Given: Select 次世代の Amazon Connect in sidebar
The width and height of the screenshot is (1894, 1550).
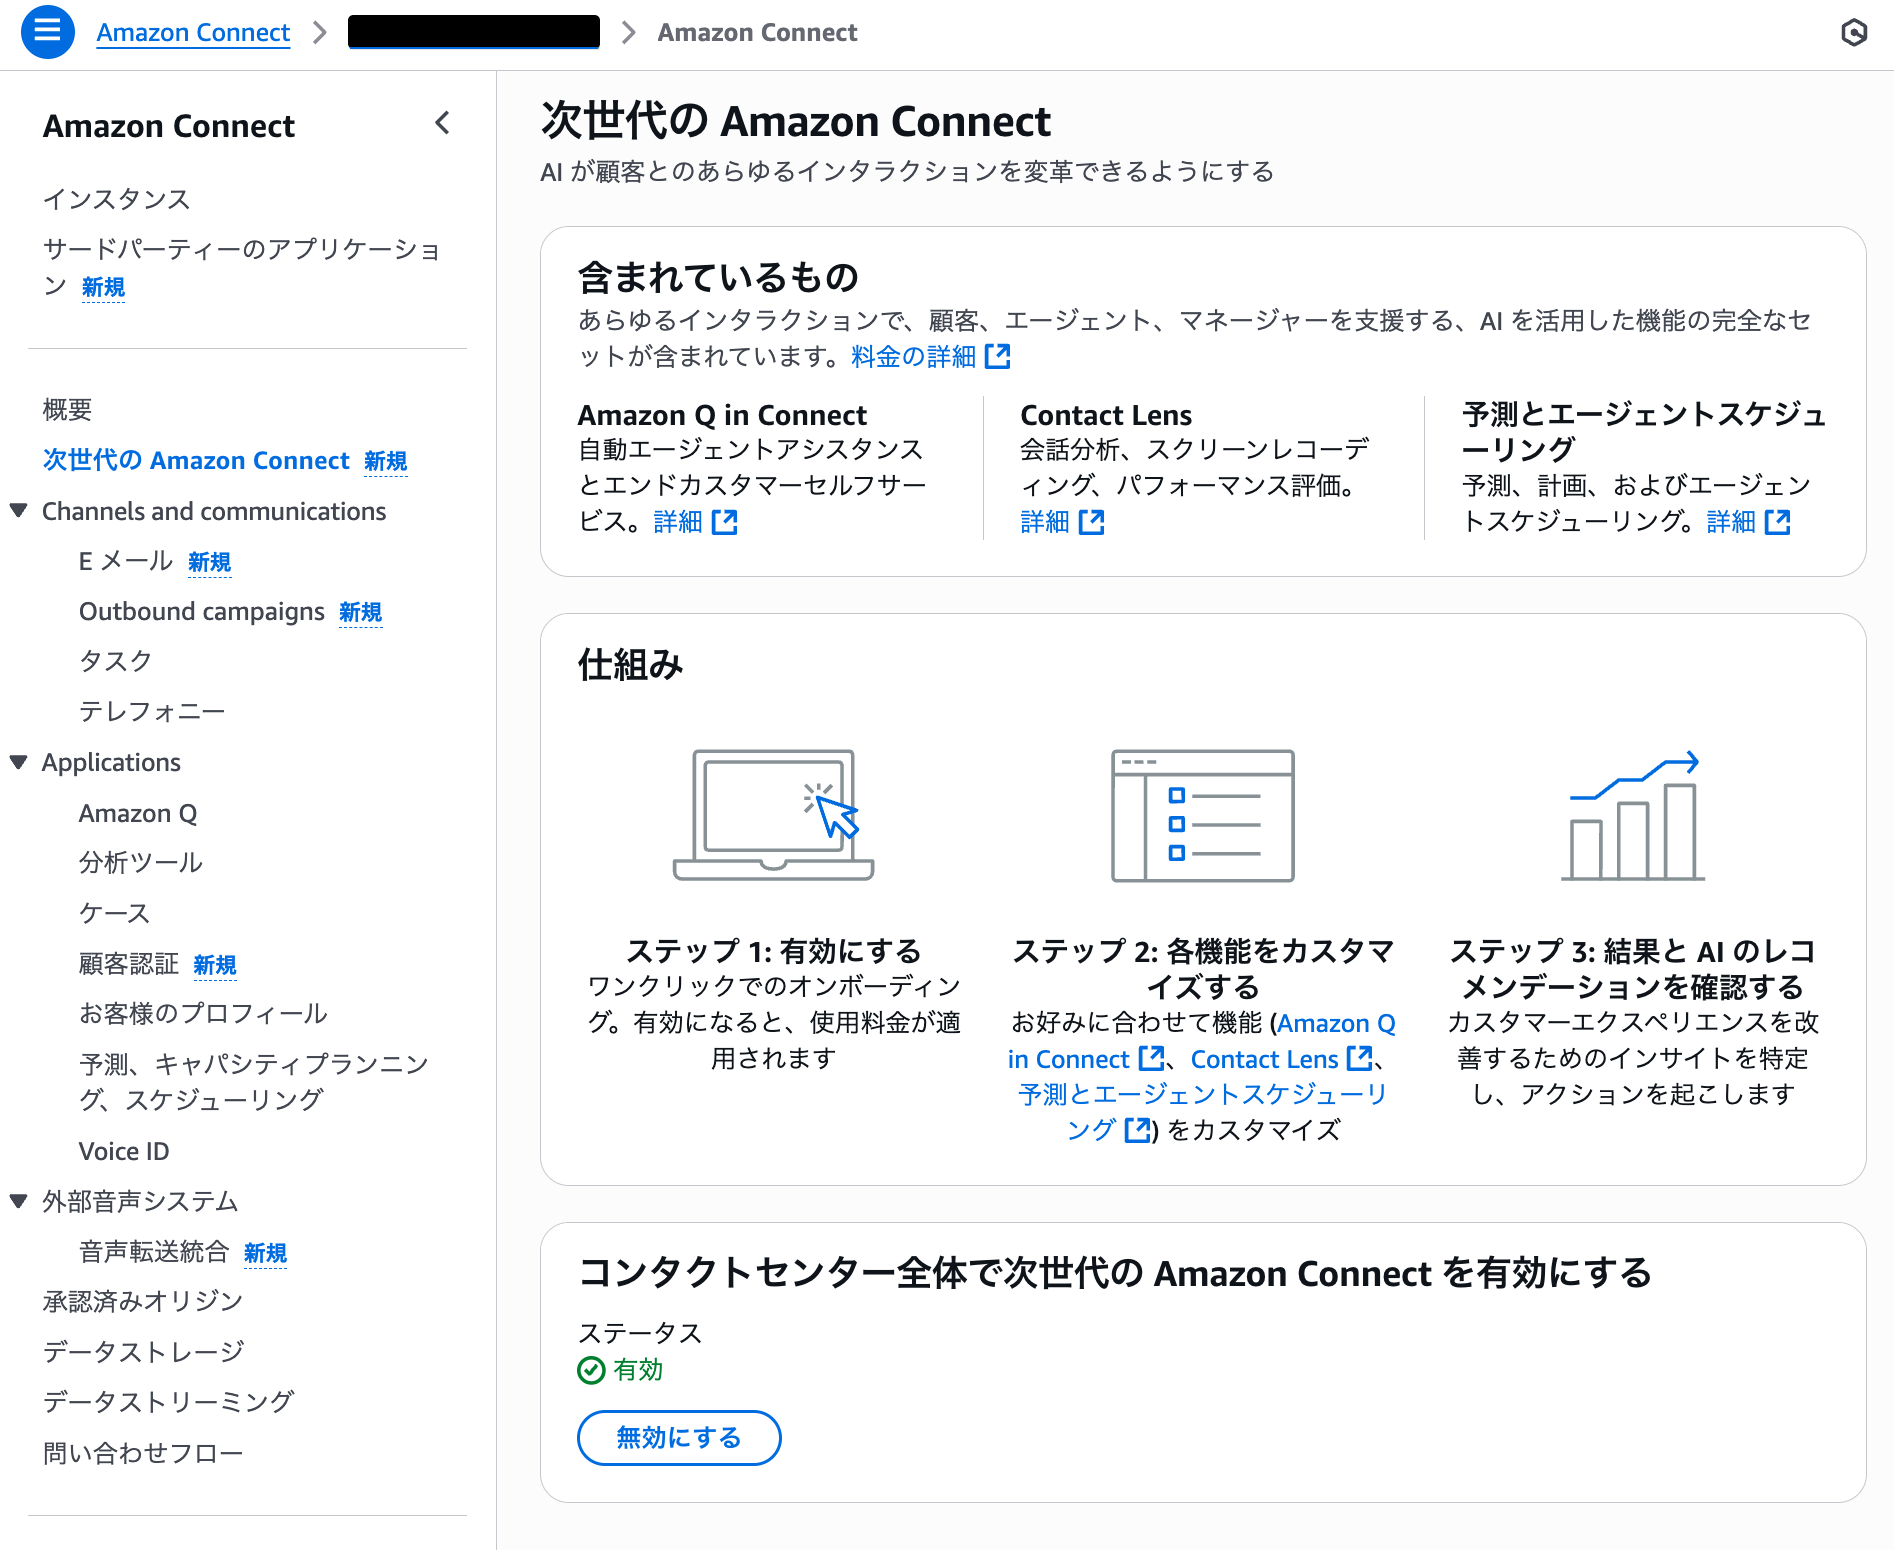Looking at the screenshot, I should [196, 460].
